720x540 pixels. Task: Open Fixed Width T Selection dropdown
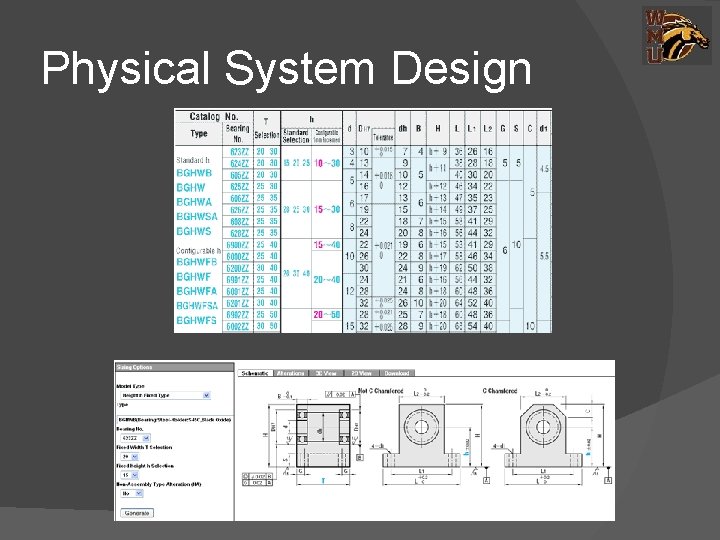point(129,457)
